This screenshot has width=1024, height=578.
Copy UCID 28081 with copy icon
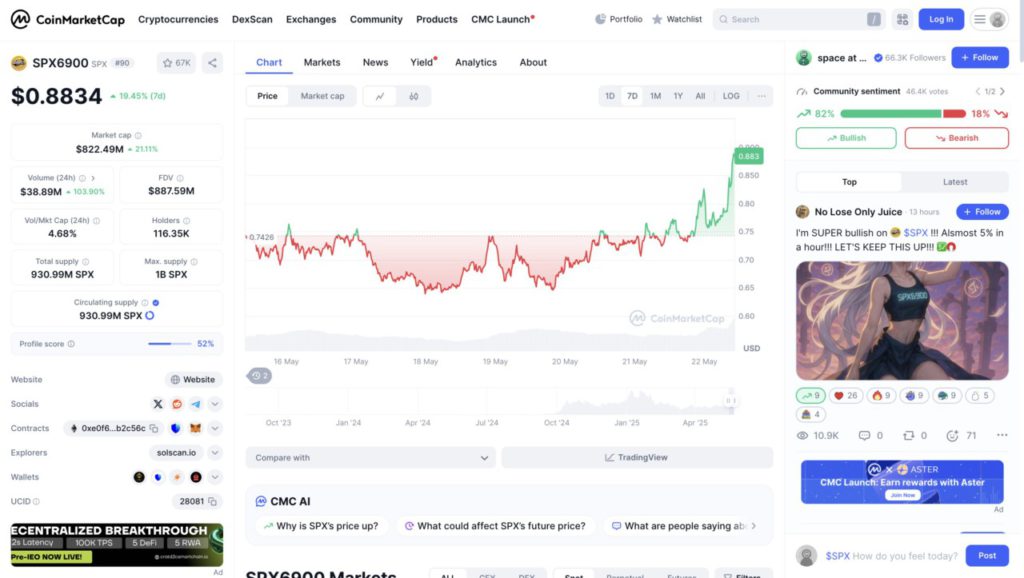[x=212, y=502]
